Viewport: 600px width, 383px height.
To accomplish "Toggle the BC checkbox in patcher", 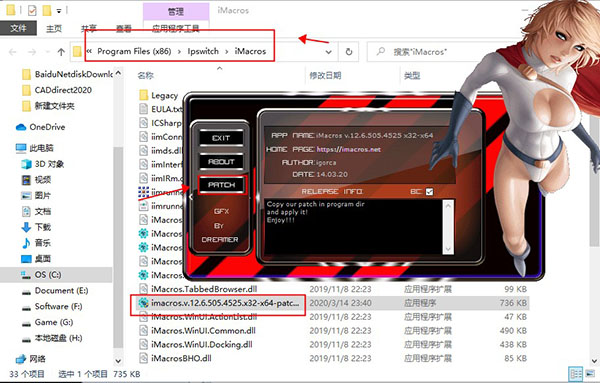I will tap(429, 192).
